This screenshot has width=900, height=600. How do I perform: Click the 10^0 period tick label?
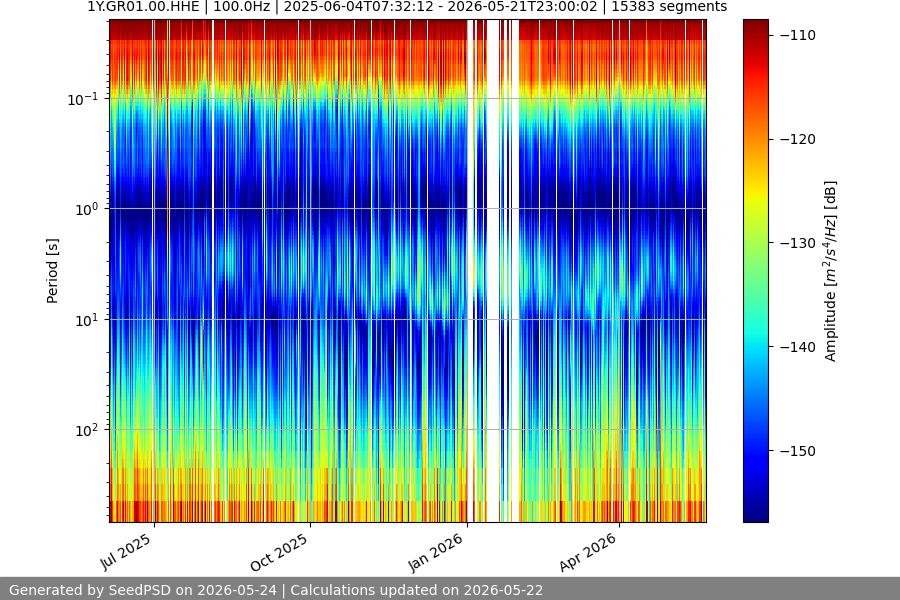(x=86, y=210)
